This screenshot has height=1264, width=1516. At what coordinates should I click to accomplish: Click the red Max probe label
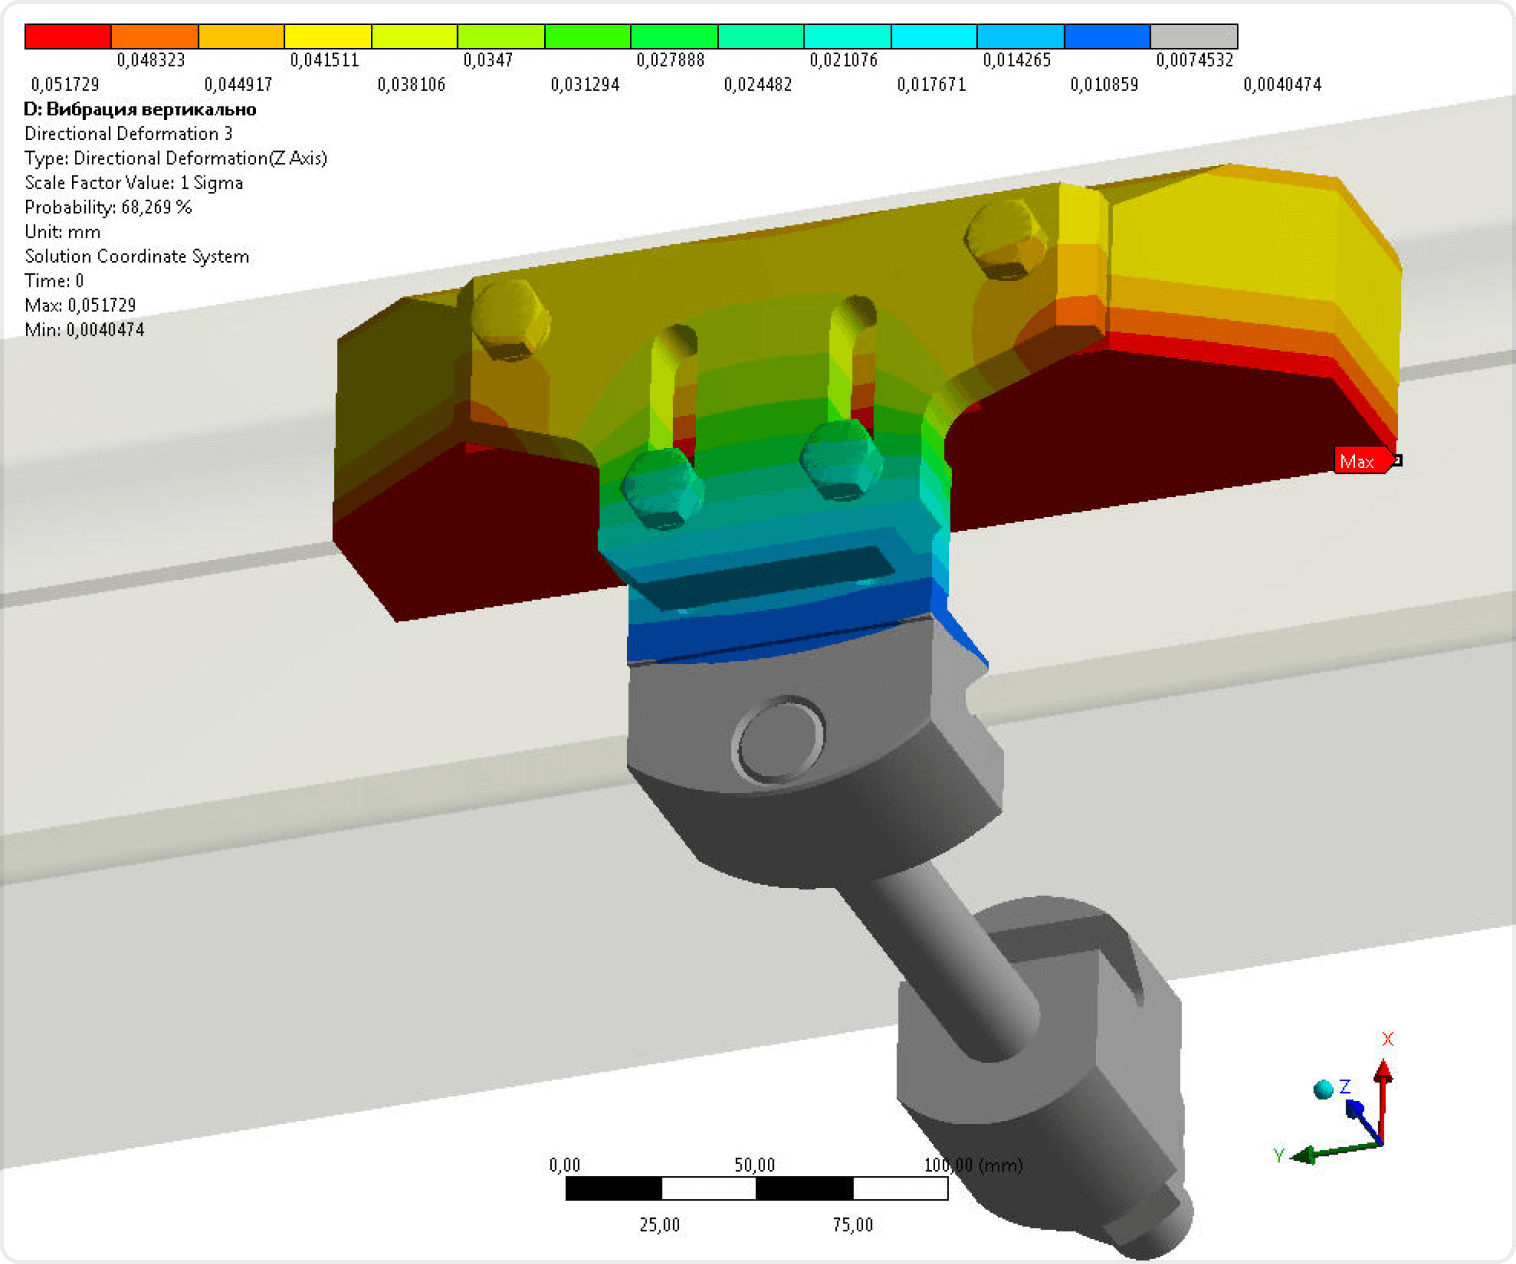(x=1363, y=461)
